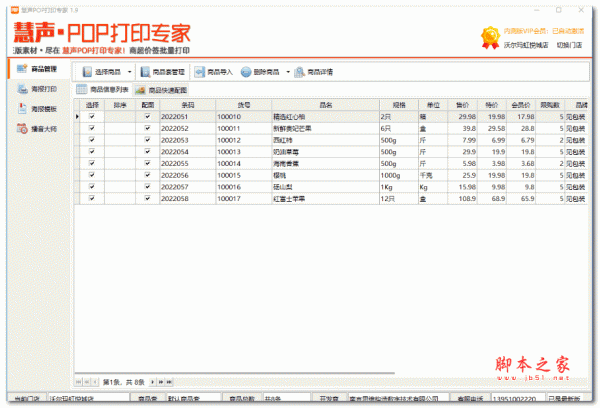Click the item number cell 100017
The width and height of the screenshot is (600, 408).
point(244,199)
